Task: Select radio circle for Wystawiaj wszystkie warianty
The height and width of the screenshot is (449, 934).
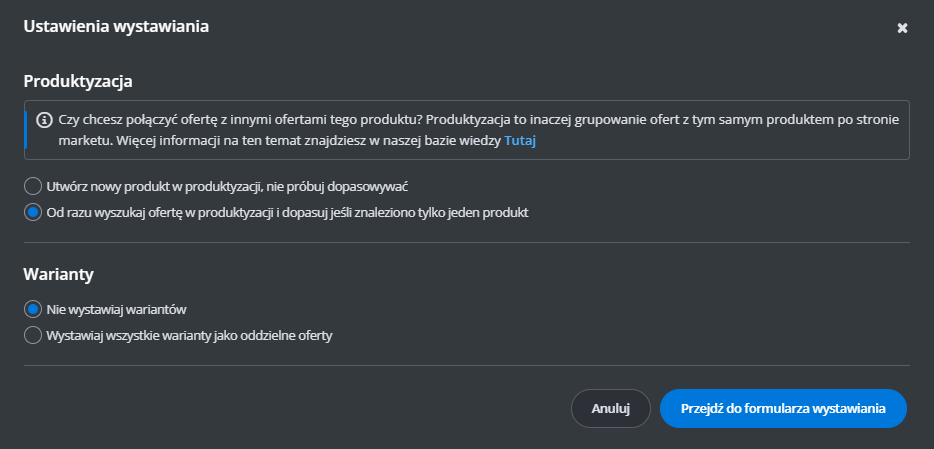Action: coord(33,335)
